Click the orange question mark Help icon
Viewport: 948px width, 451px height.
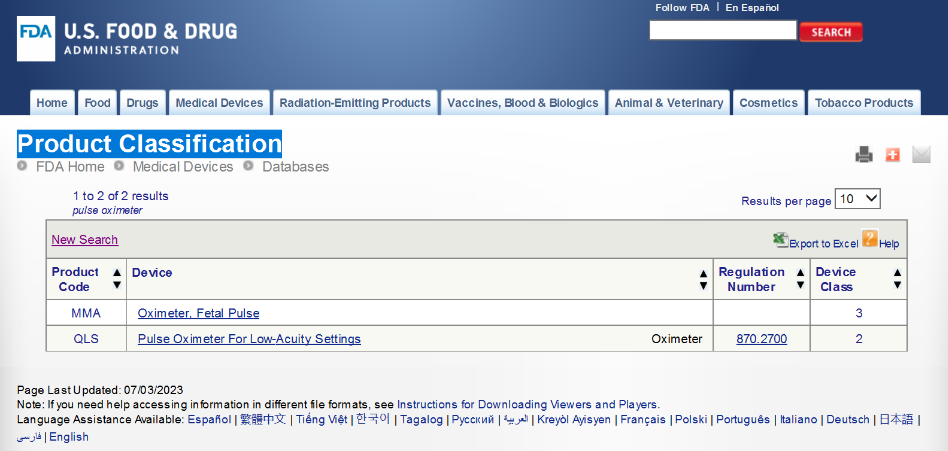click(x=869, y=239)
